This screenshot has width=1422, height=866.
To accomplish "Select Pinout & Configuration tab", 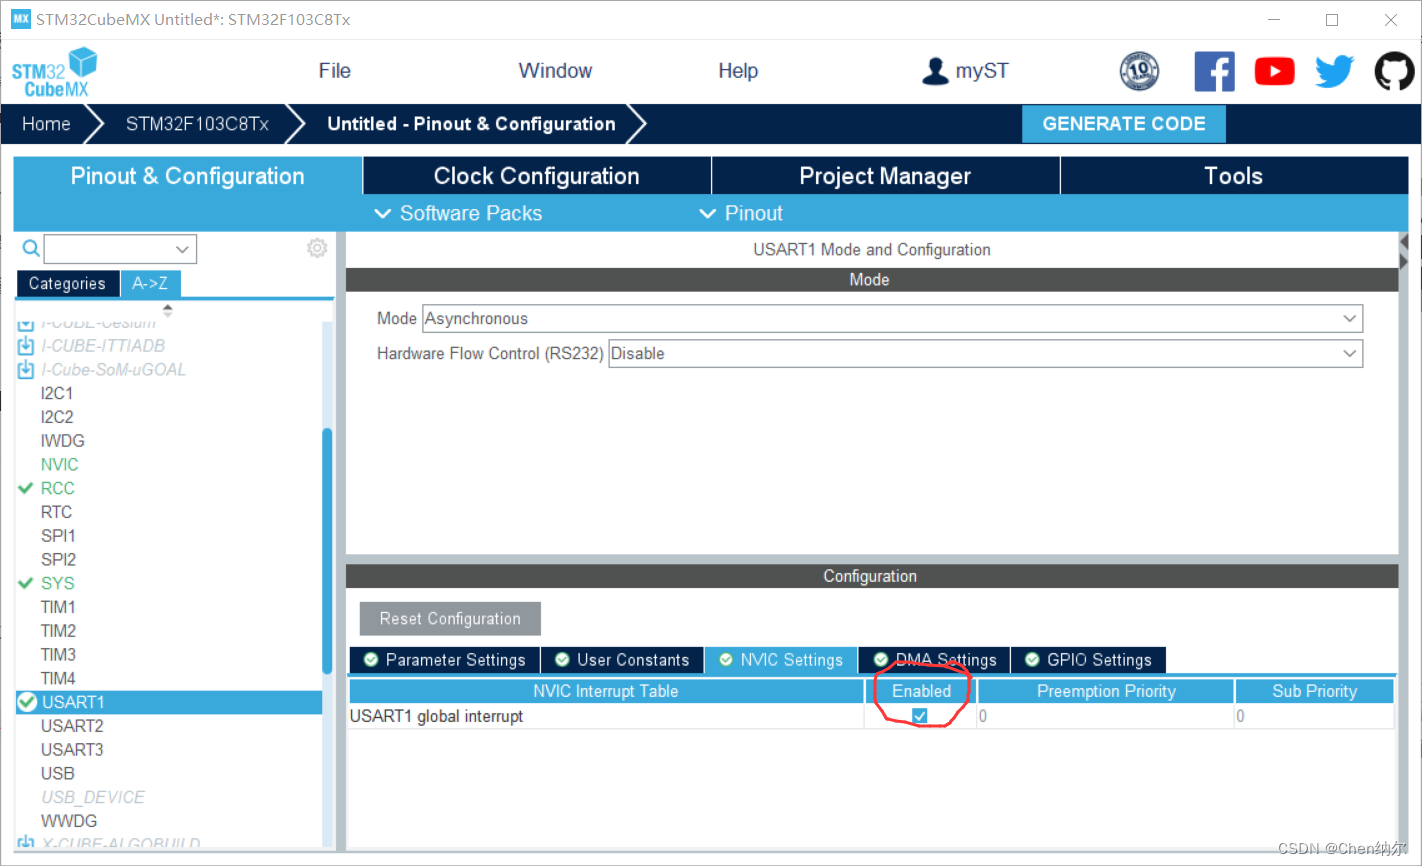I will pos(188,176).
